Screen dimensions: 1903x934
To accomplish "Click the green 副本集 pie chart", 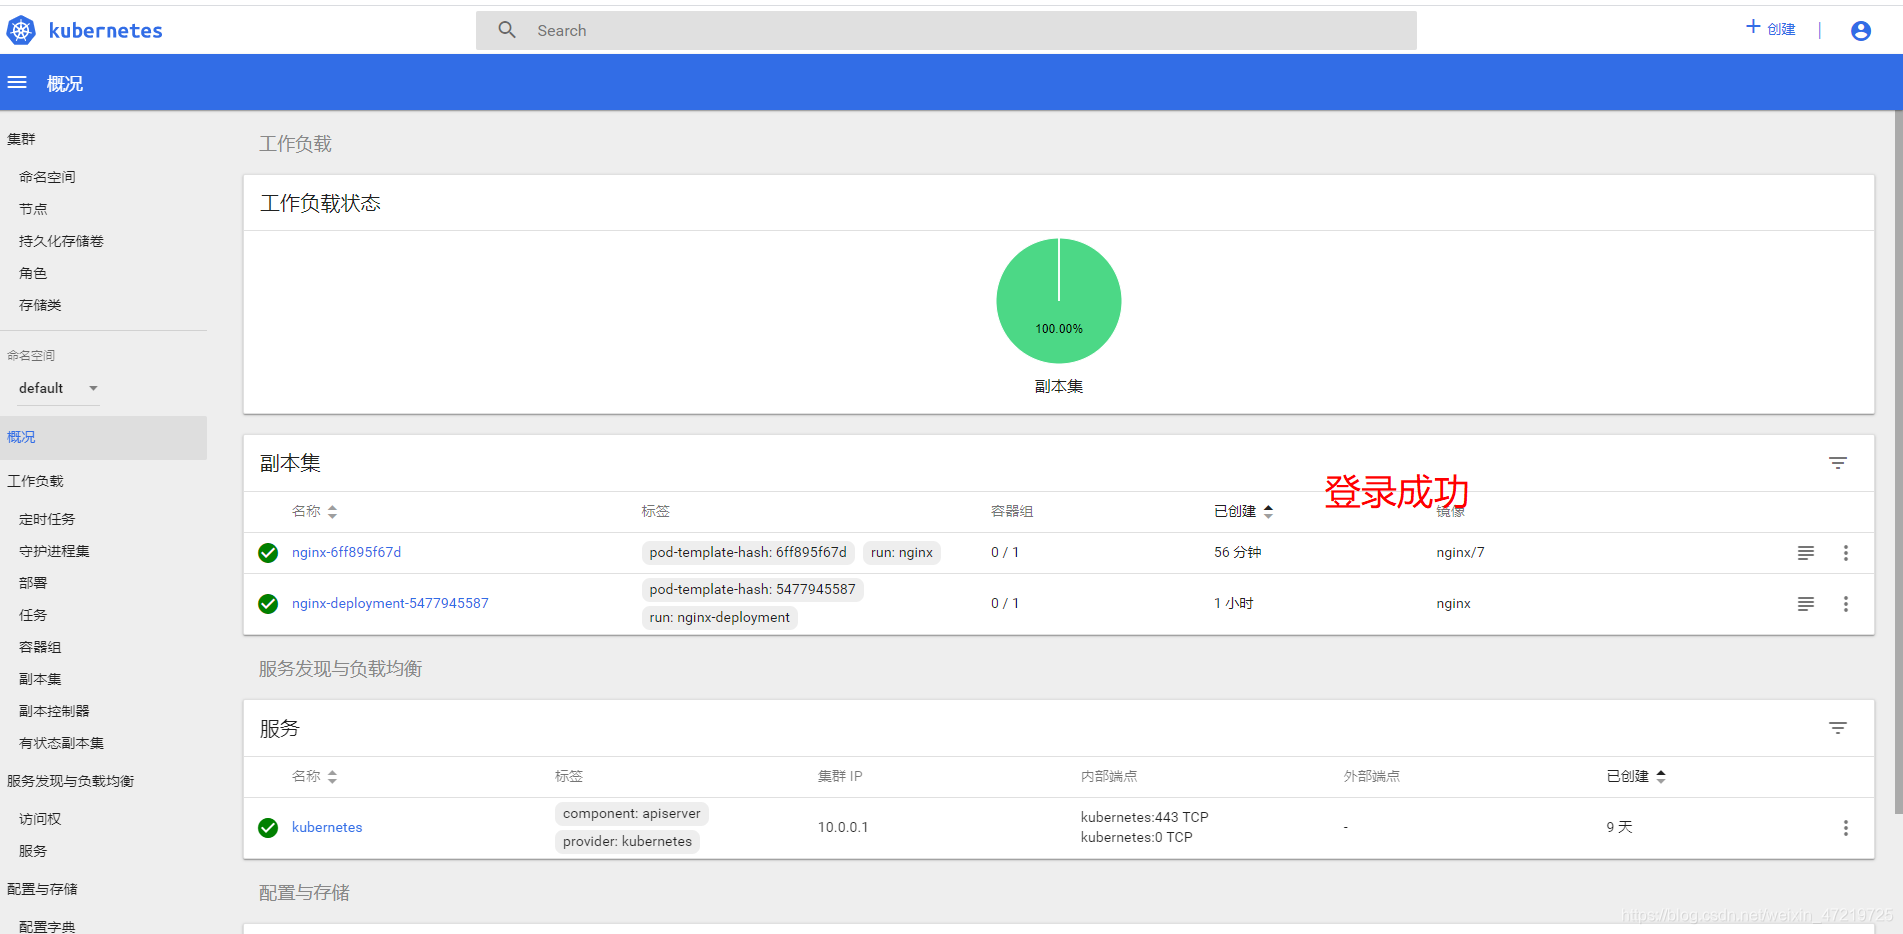I will click(x=1059, y=300).
